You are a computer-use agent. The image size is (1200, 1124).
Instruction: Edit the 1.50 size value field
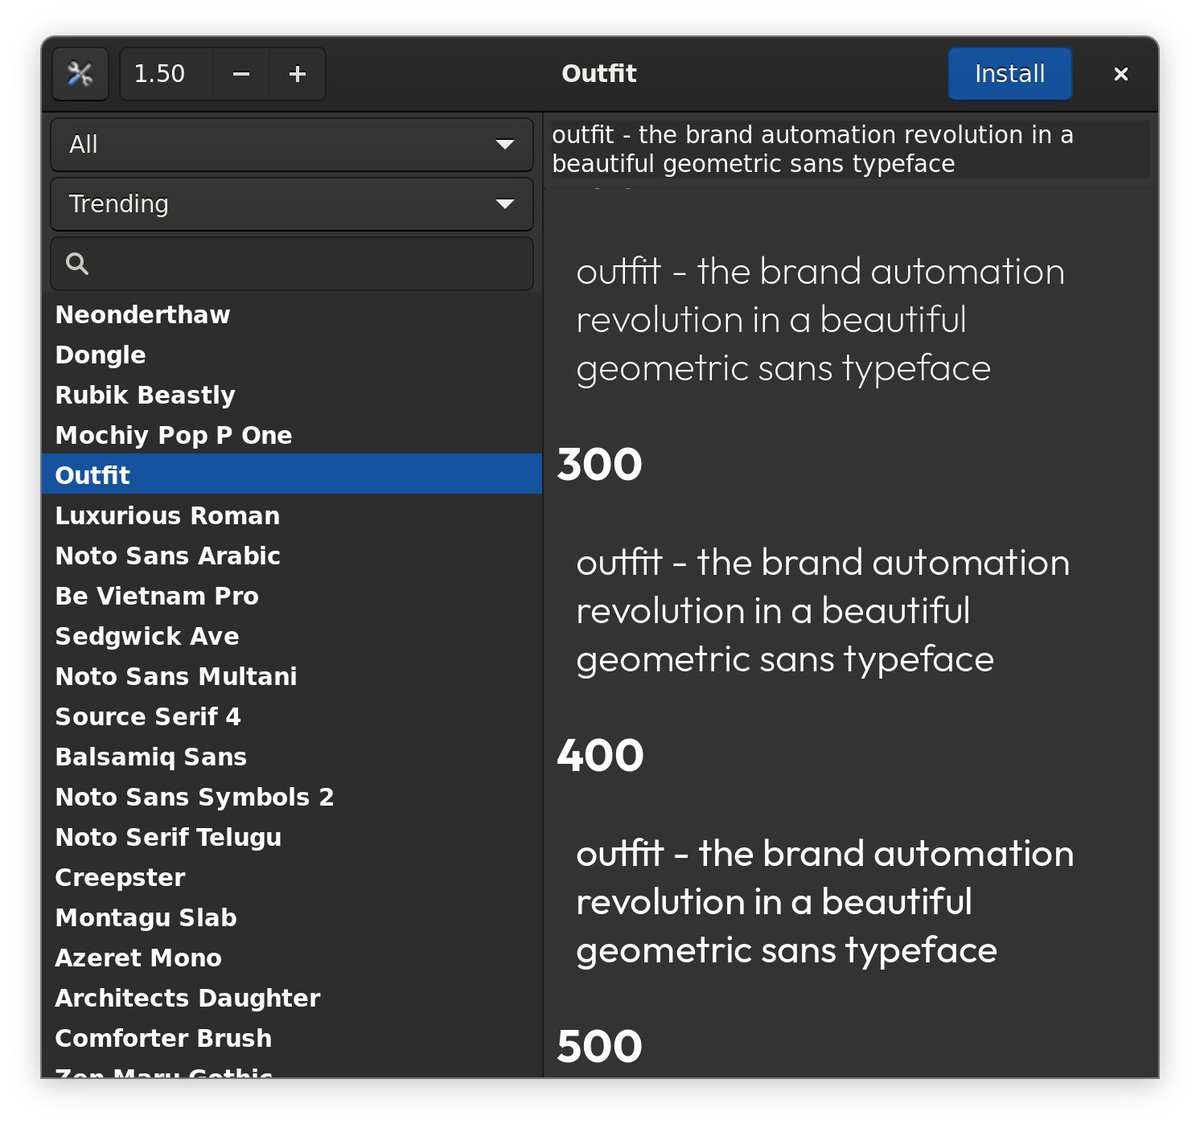click(167, 74)
